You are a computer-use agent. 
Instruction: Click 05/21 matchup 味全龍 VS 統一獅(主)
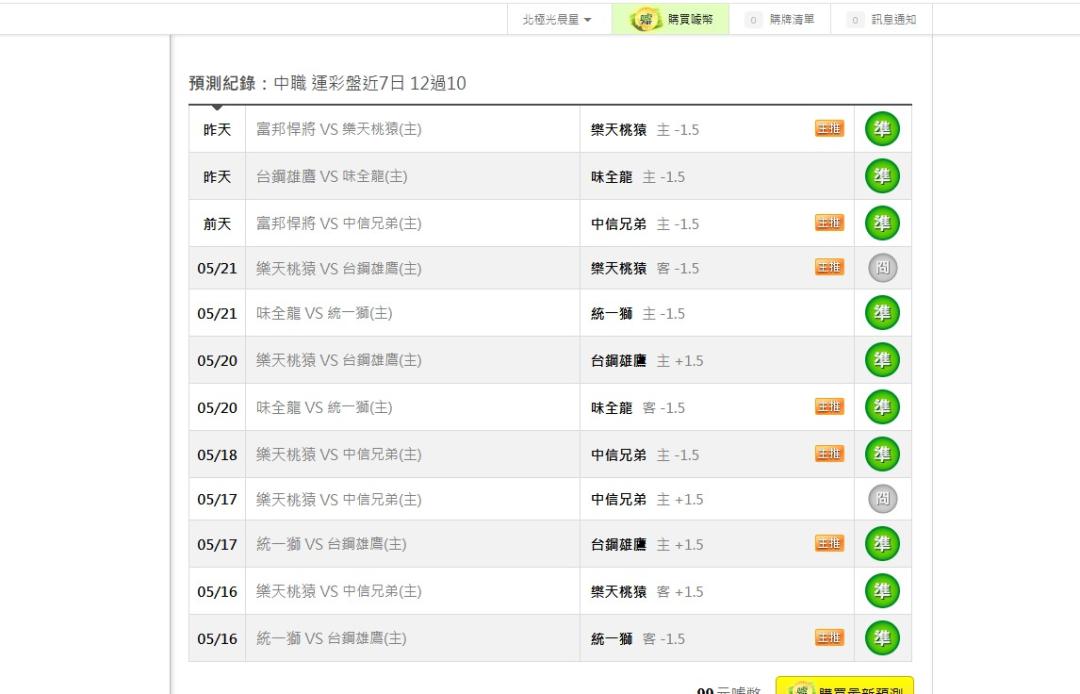(324, 313)
